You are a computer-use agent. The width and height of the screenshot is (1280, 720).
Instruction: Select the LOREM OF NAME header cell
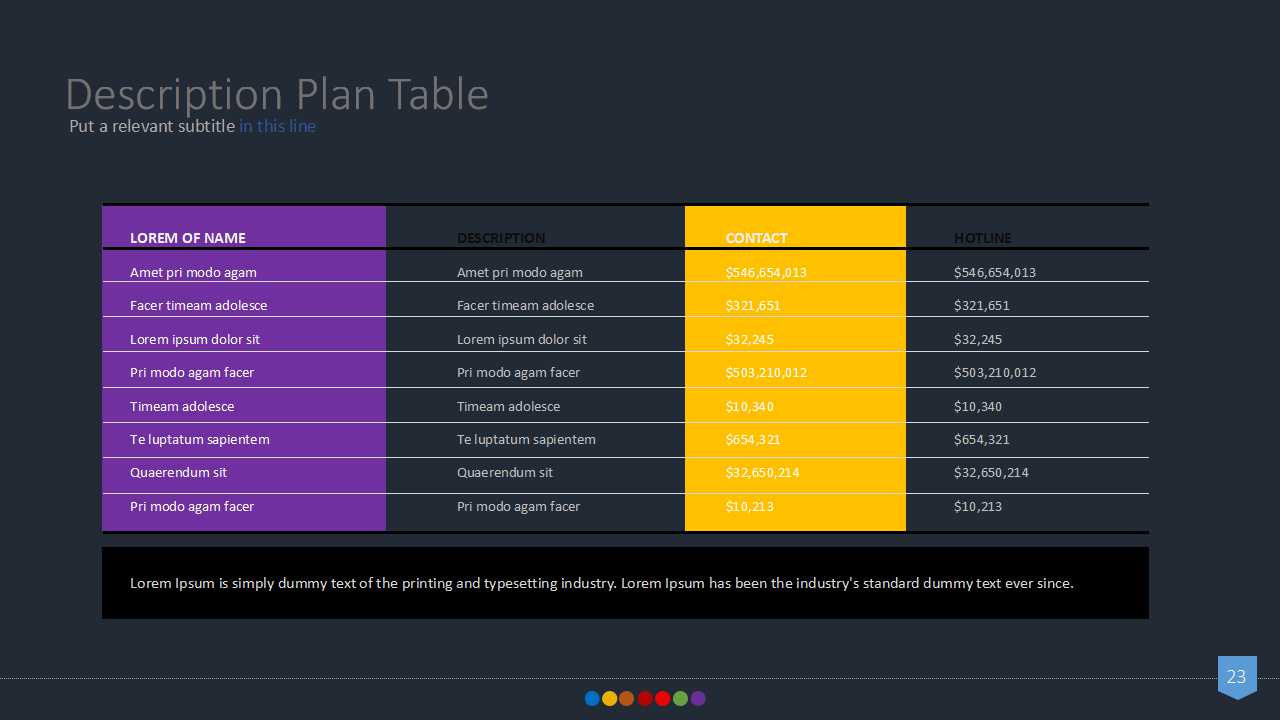coord(188,238)
